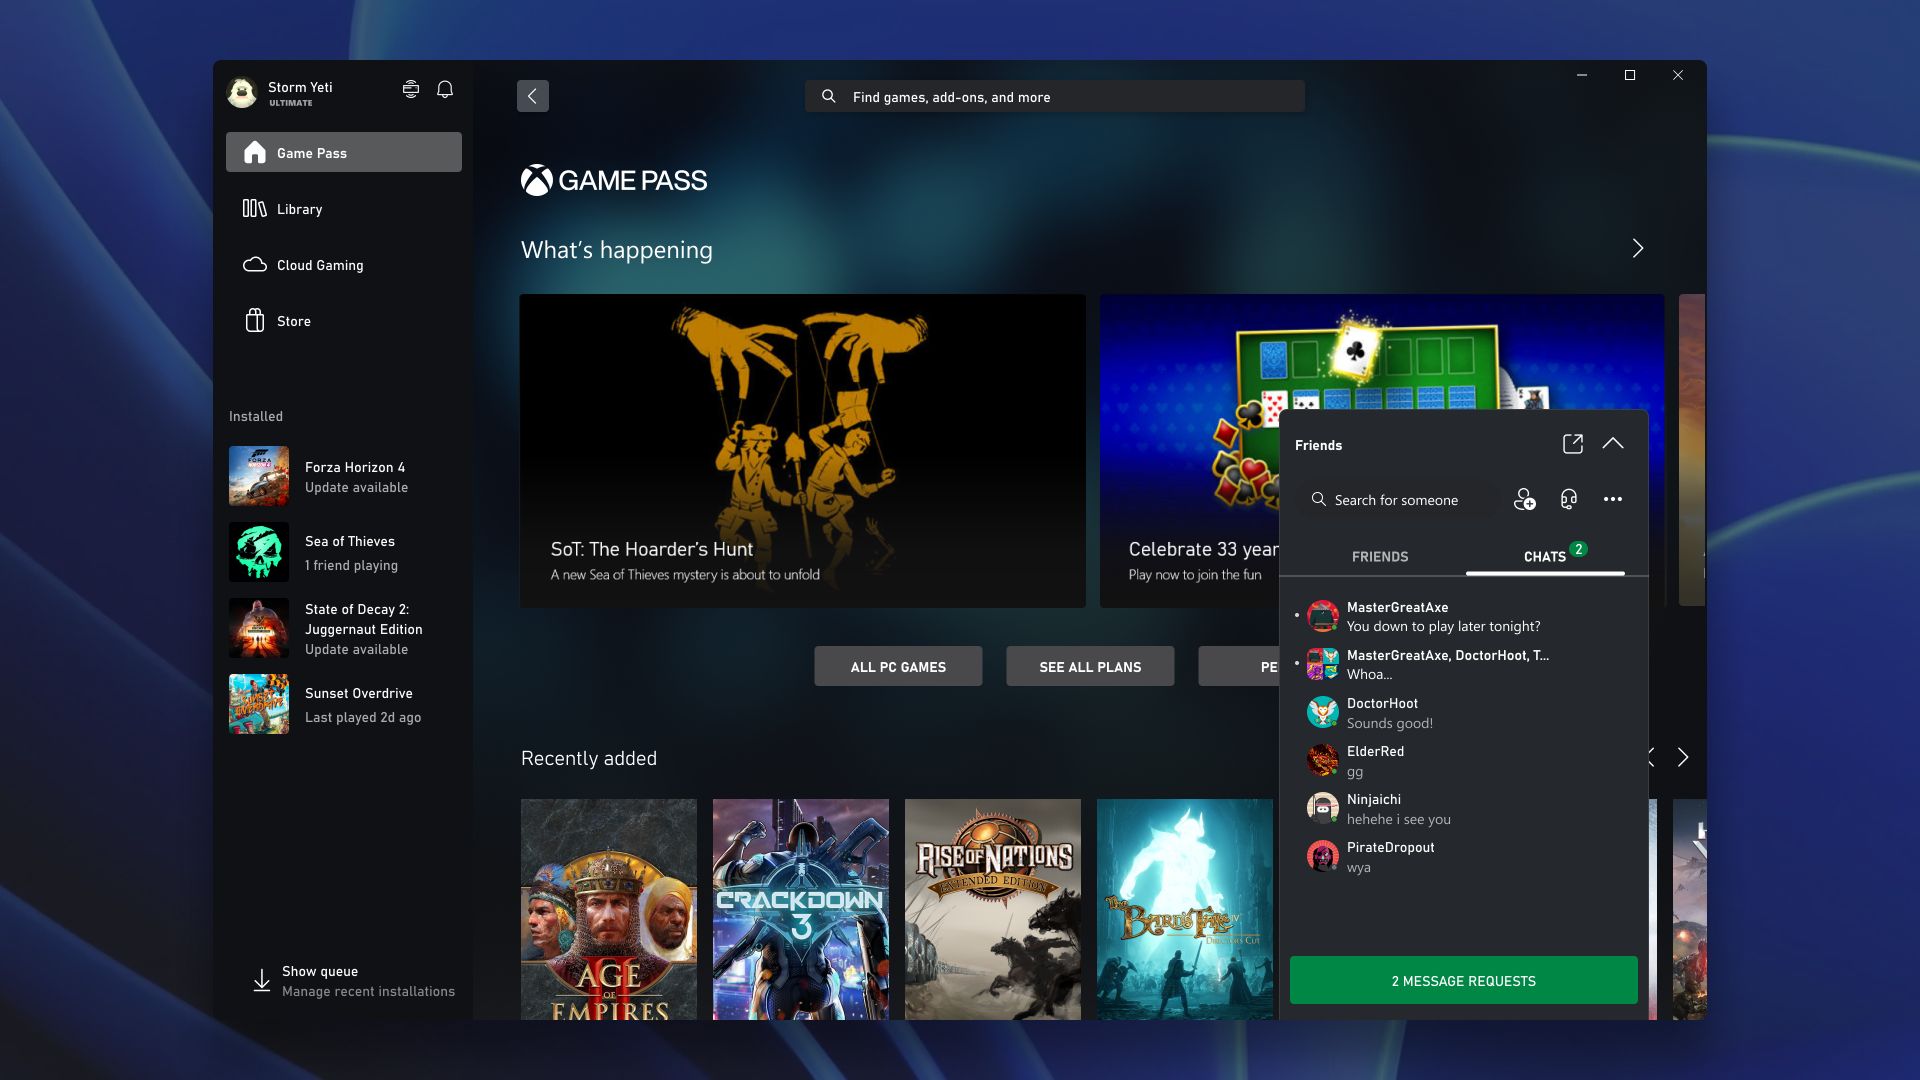Switch to the FRIENDS tab in Friends panel

click(x=1379, y=555)
